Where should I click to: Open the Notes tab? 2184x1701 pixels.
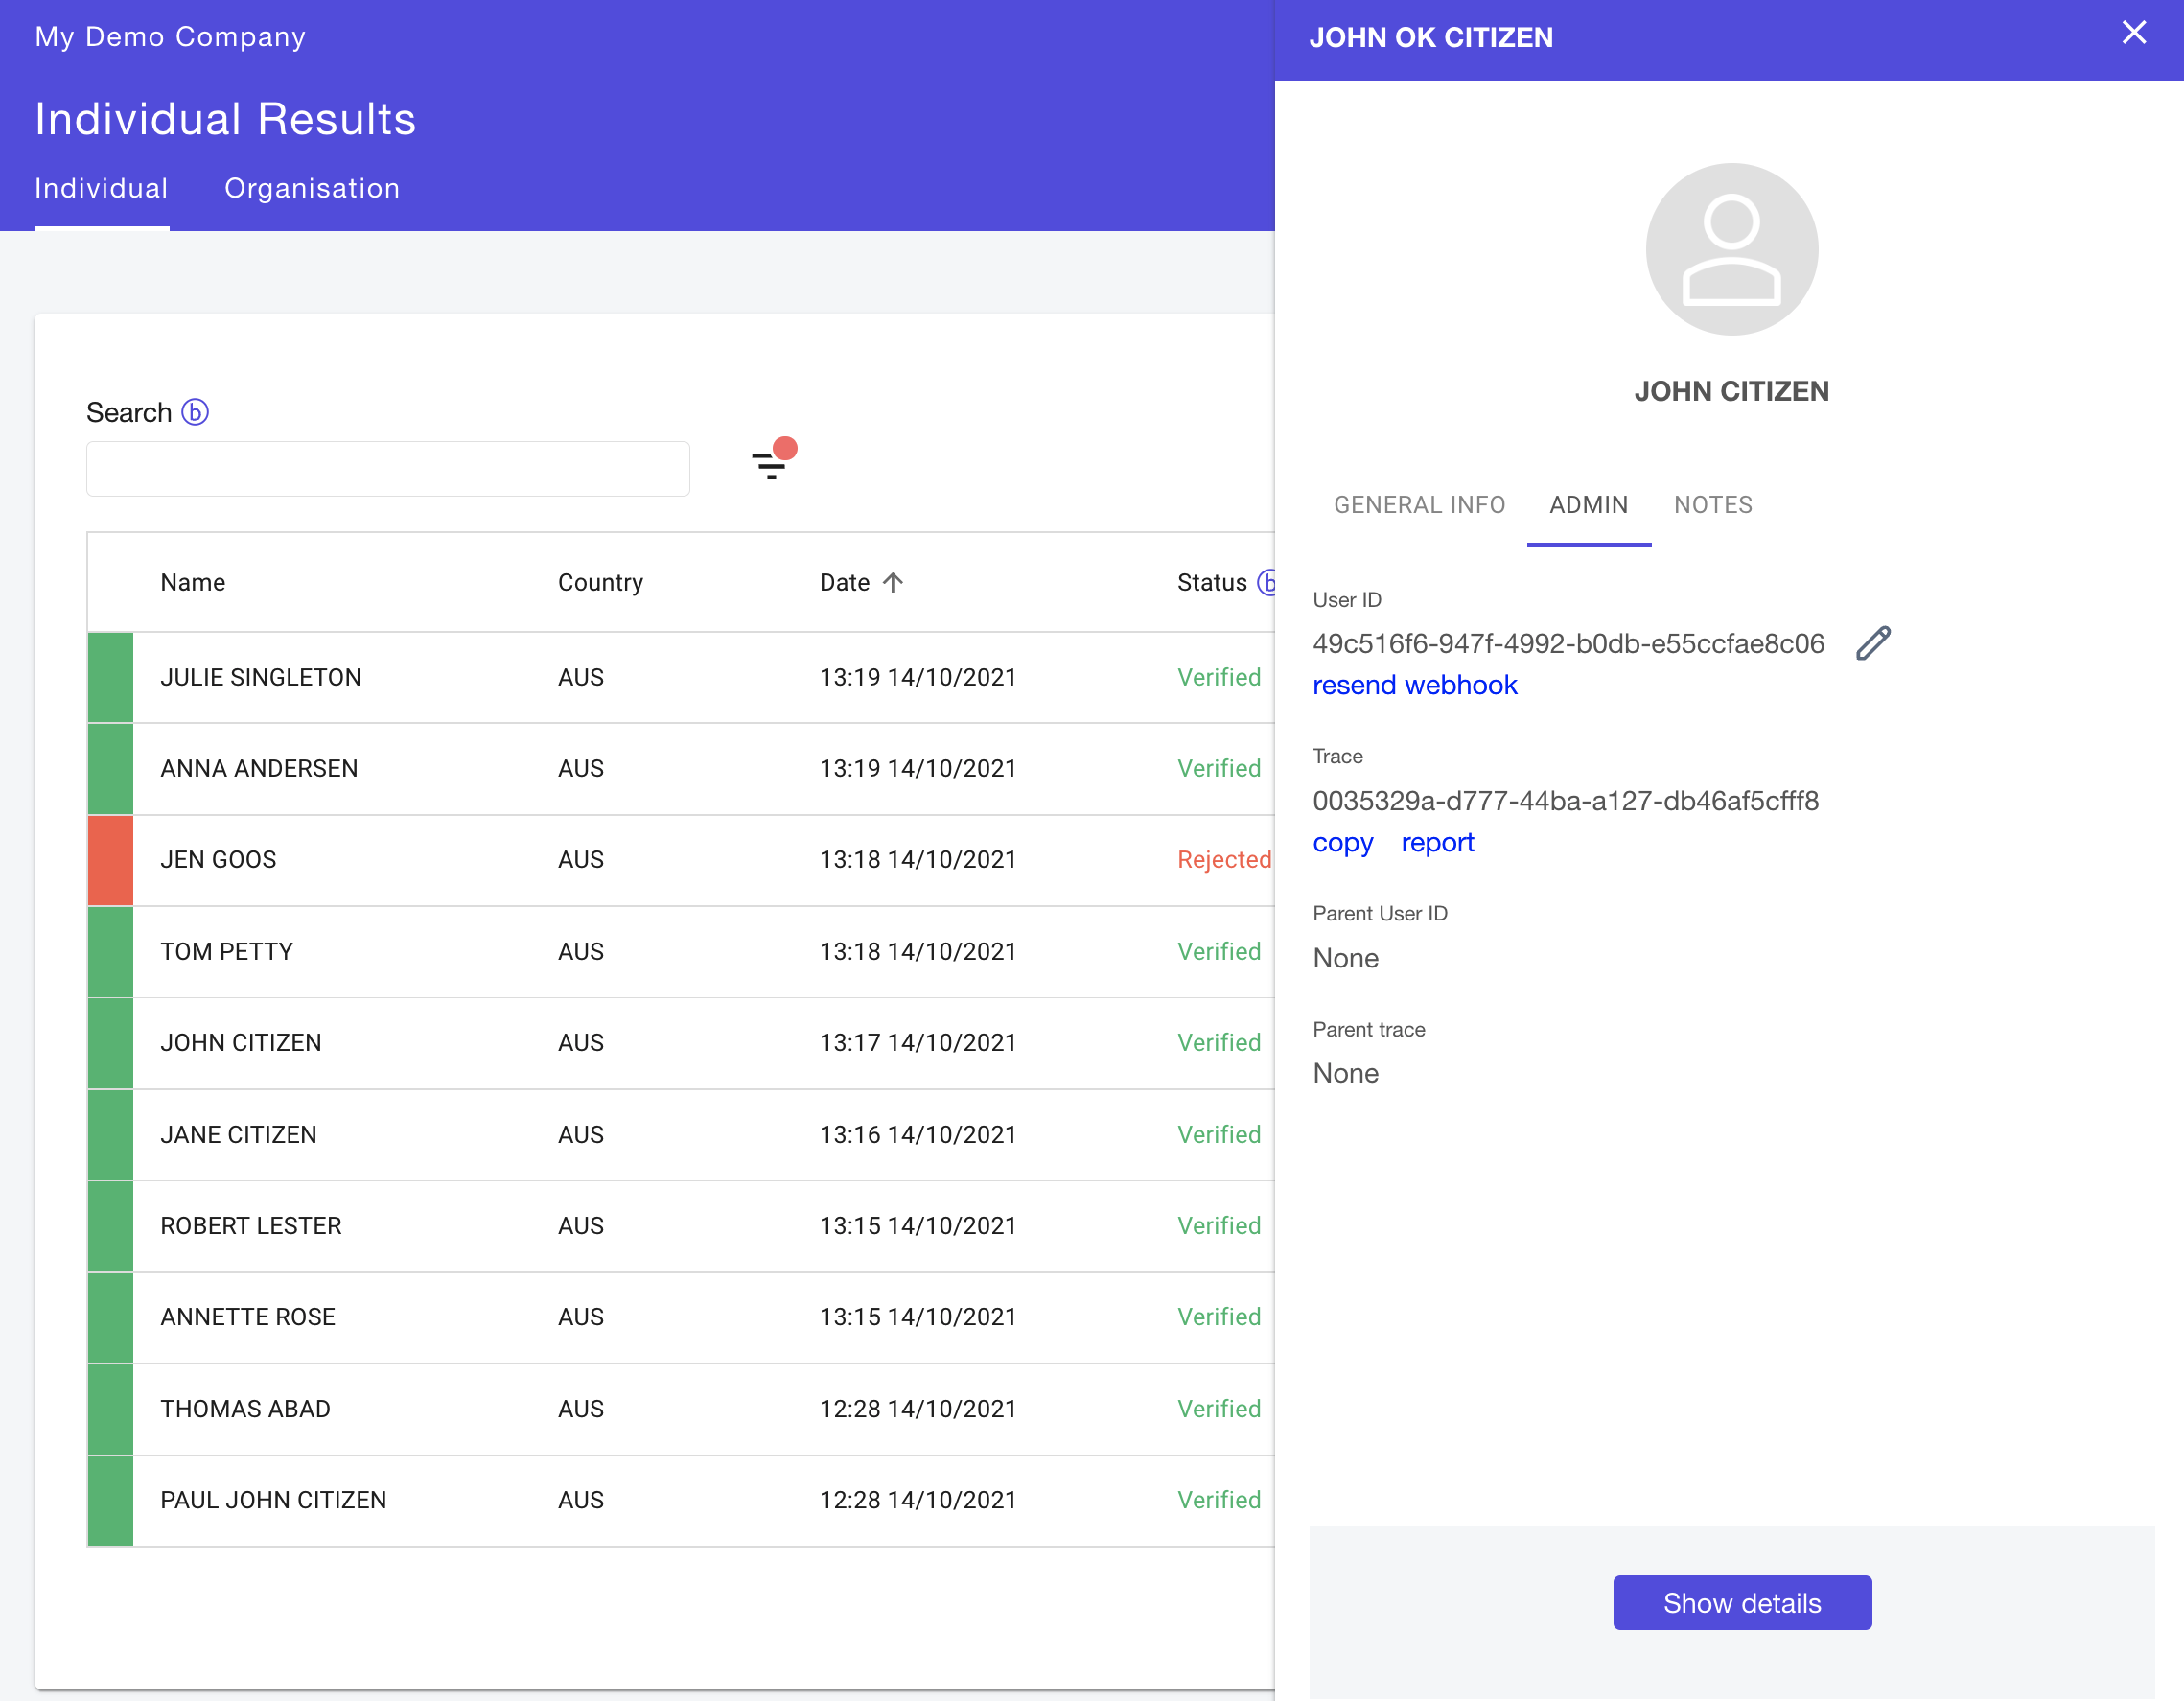pyautogui.click(x=1712, y=505)
